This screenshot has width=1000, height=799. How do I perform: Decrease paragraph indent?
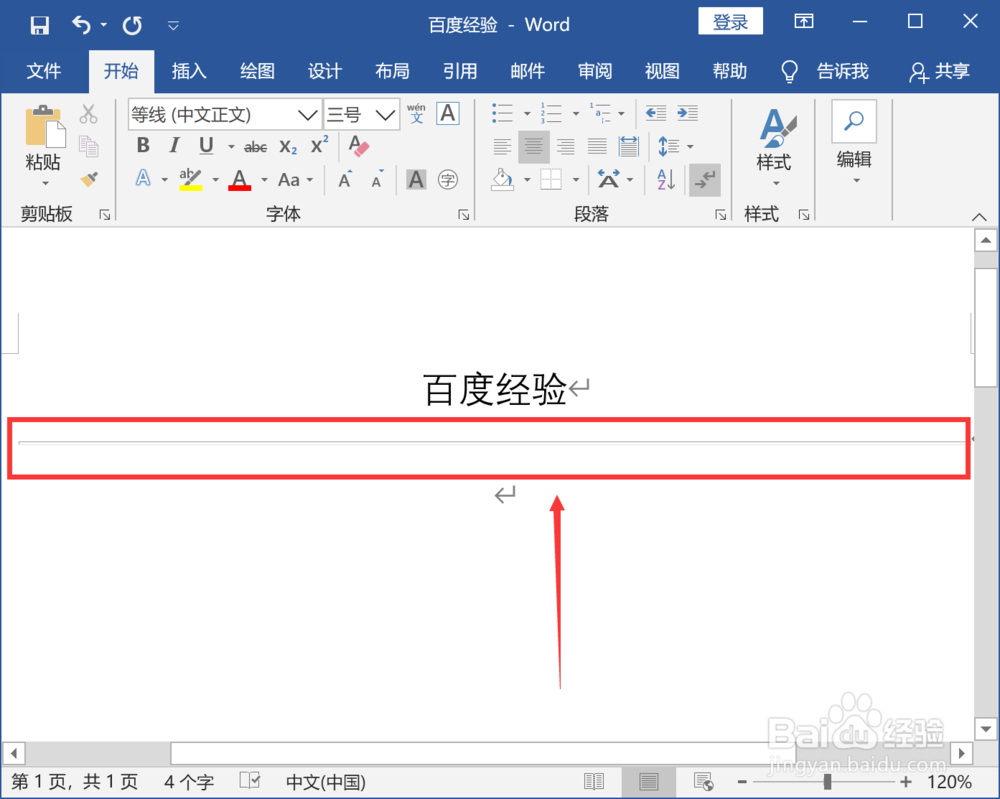[656, 114]
